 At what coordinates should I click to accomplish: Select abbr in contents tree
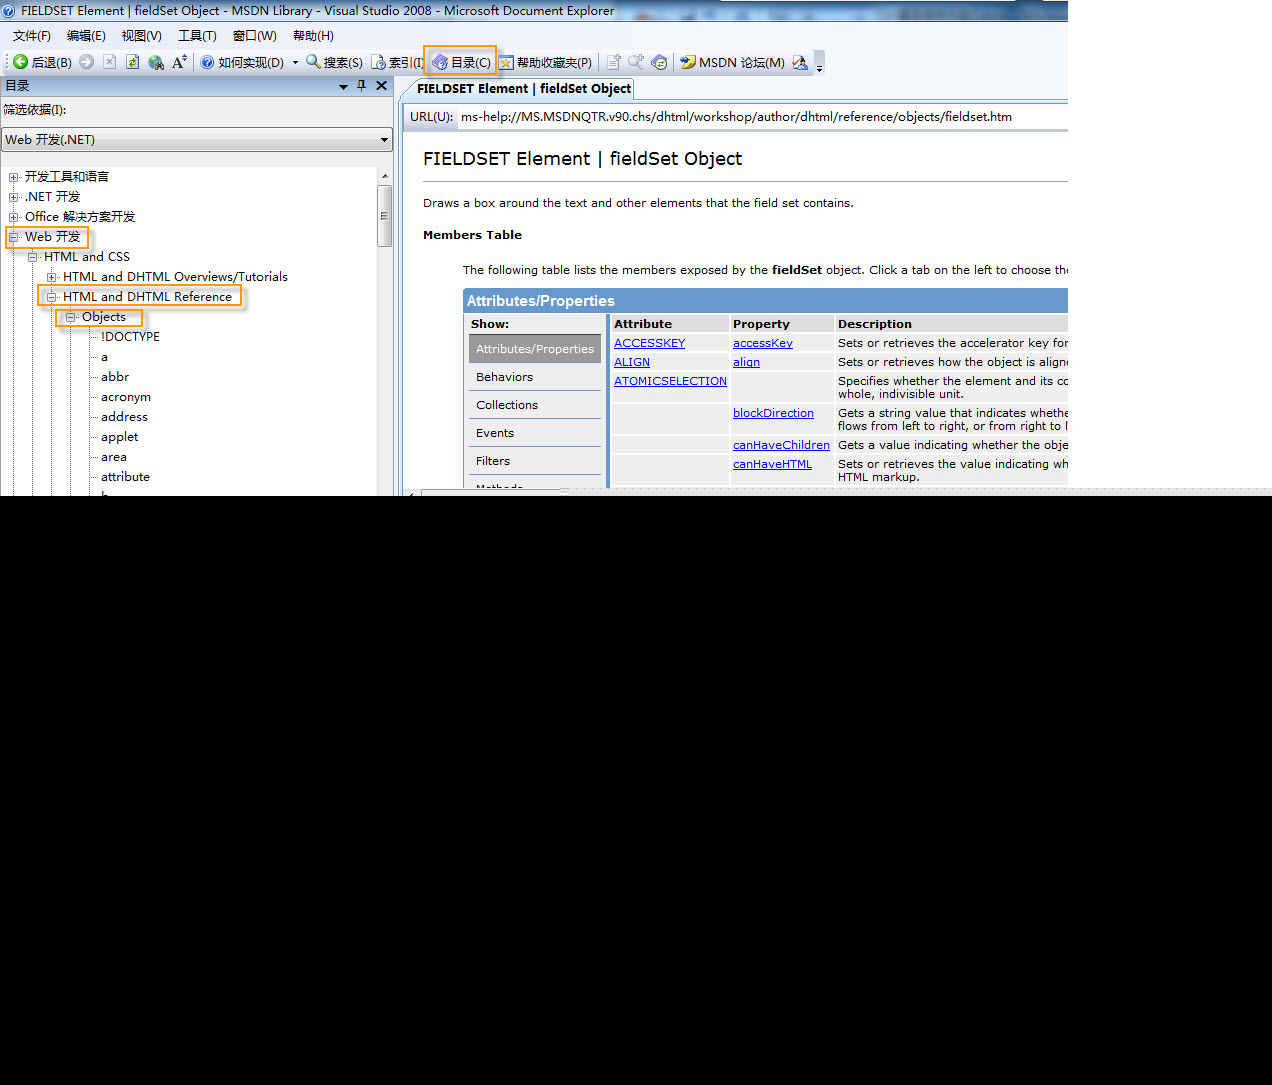point(115,377)
